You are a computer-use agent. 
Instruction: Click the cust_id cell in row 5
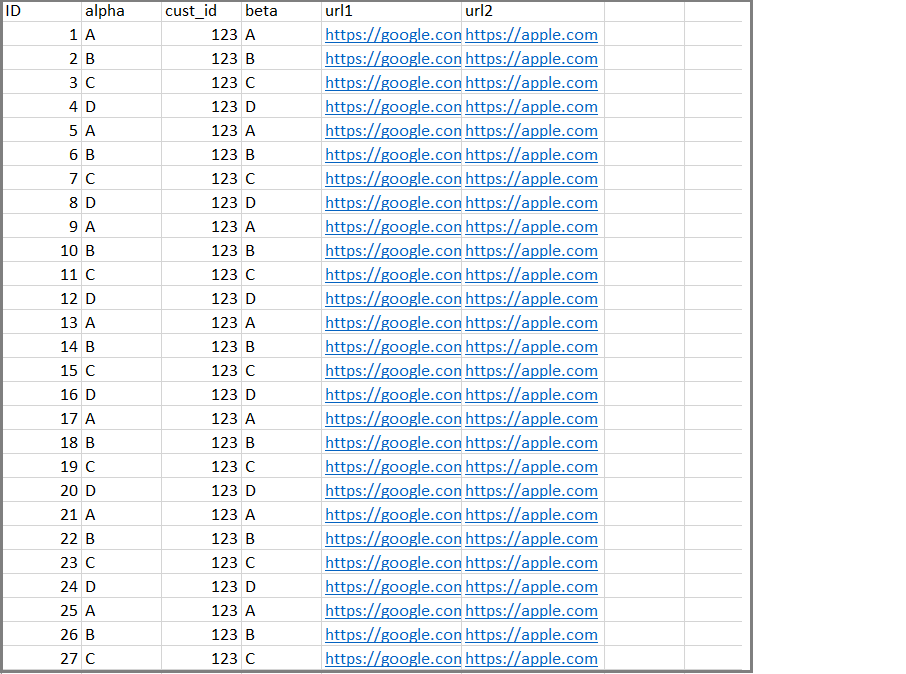pos(201,131)
